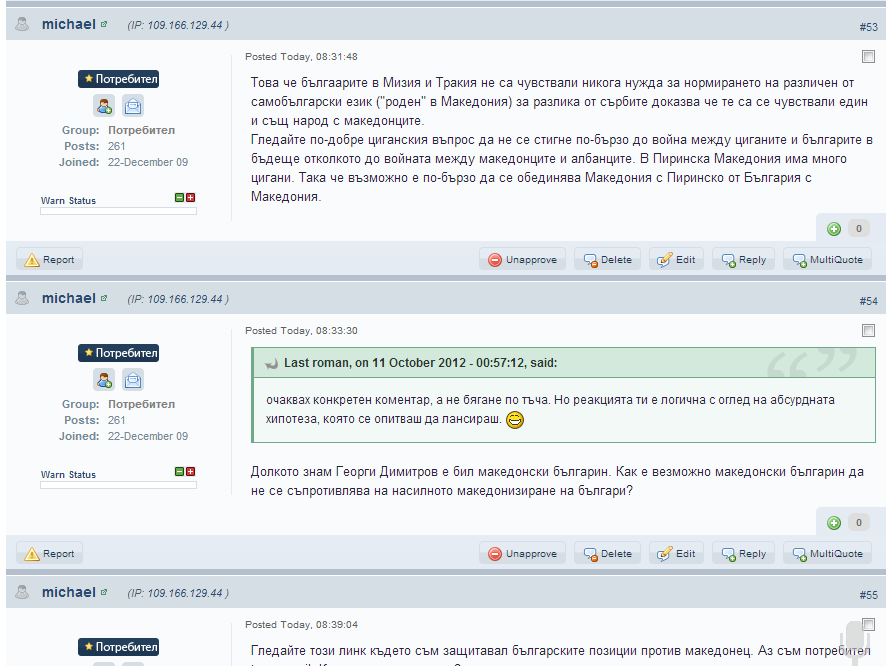Image resolution: width=887 pixels, height=666 pixels.
Task: Open profile popup icon beside michael in post #53
Action: tap(104, 24)
